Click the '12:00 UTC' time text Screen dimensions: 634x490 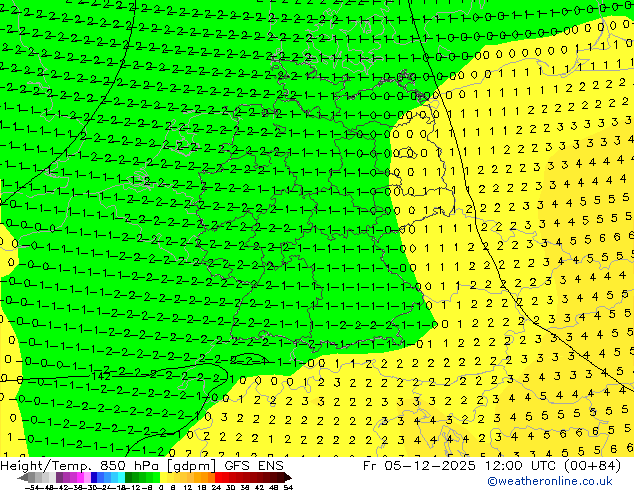point(520,466)
